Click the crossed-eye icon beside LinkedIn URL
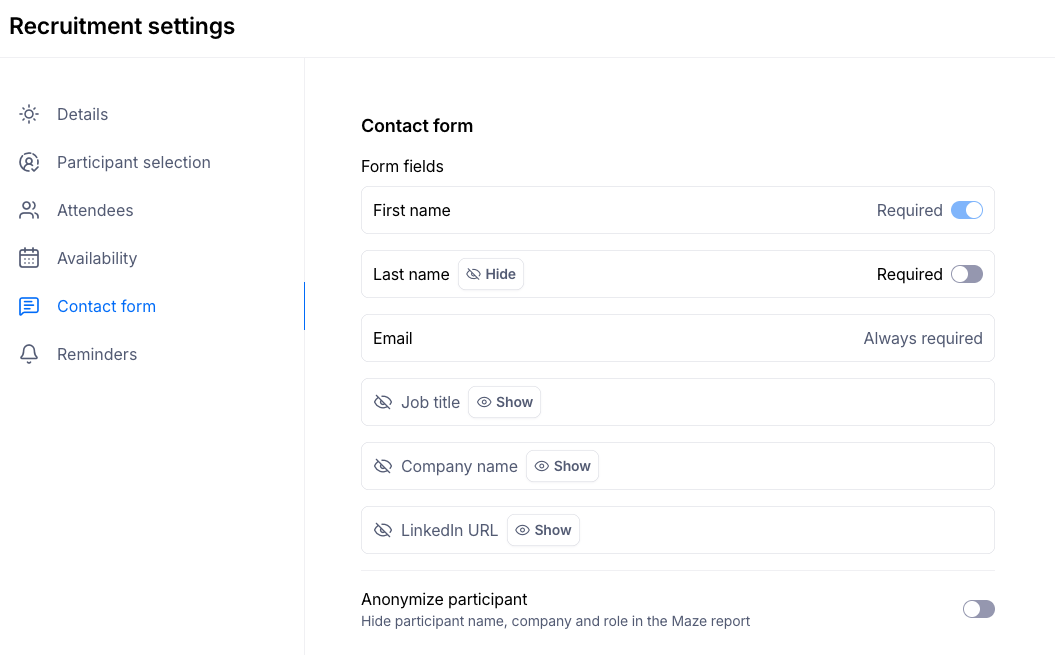1055x655 pixels. tap(383, 530)
